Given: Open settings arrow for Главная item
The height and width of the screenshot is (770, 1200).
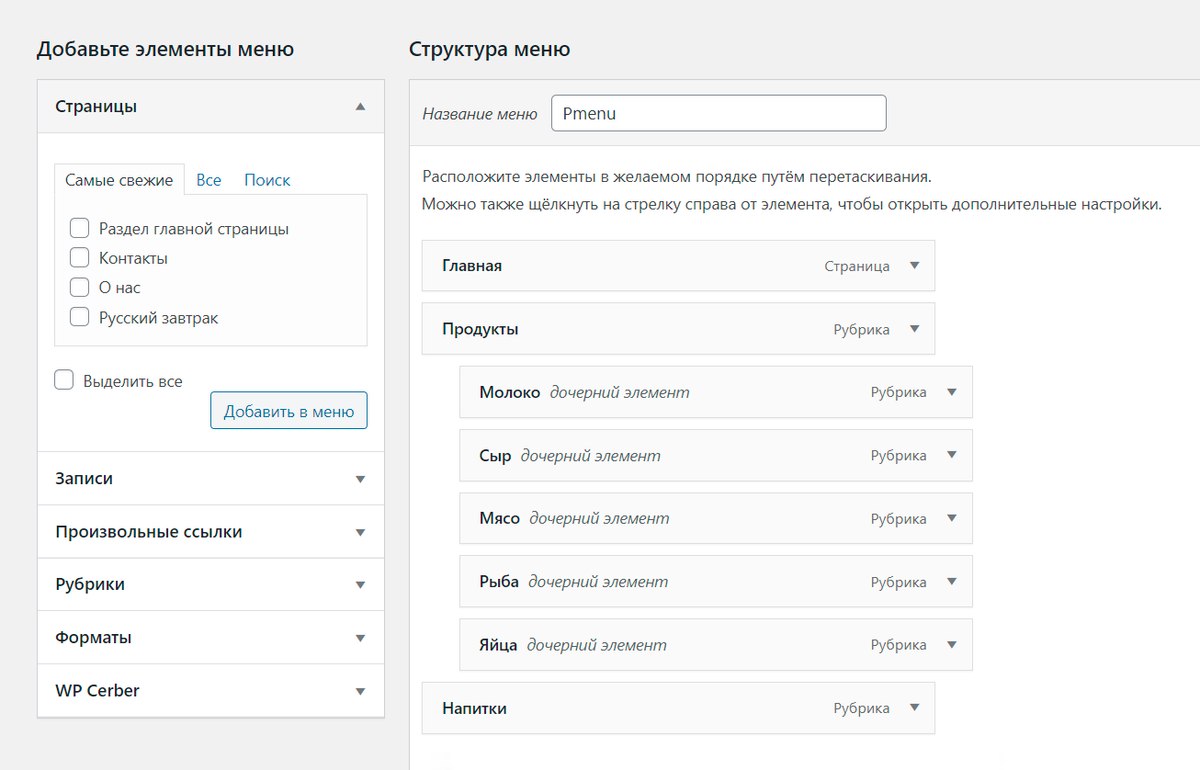Looking at the screenshot, I should pyautogui.click(x=914, y=266).
